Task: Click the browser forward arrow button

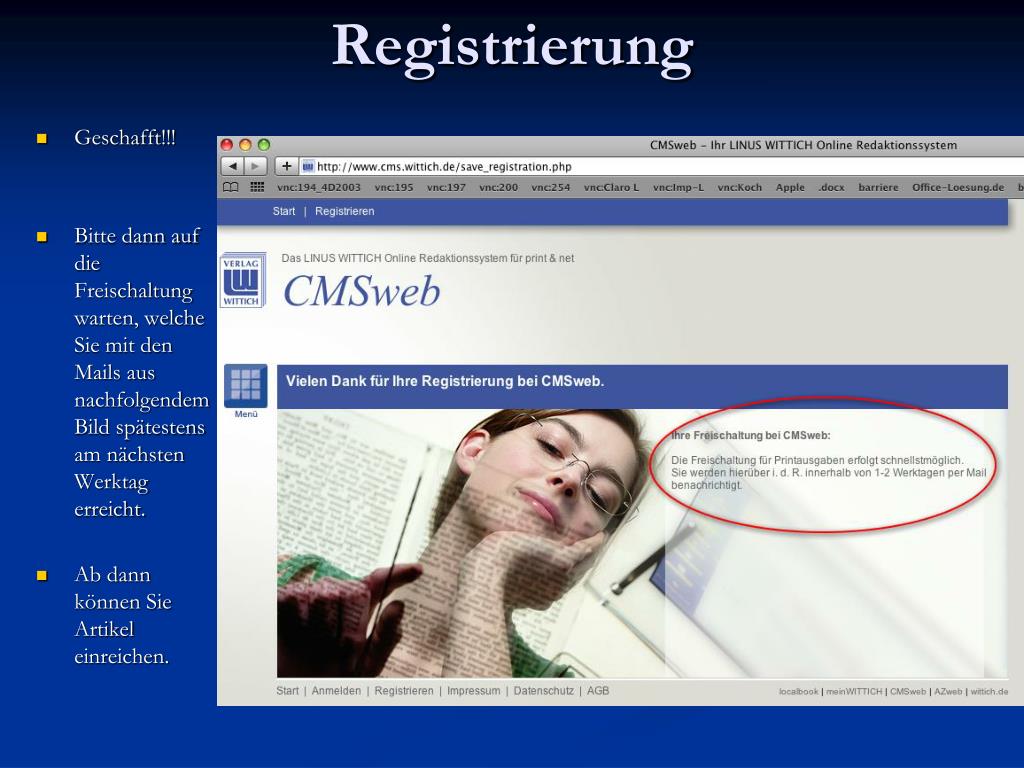Action: click(x=255, y=166)
